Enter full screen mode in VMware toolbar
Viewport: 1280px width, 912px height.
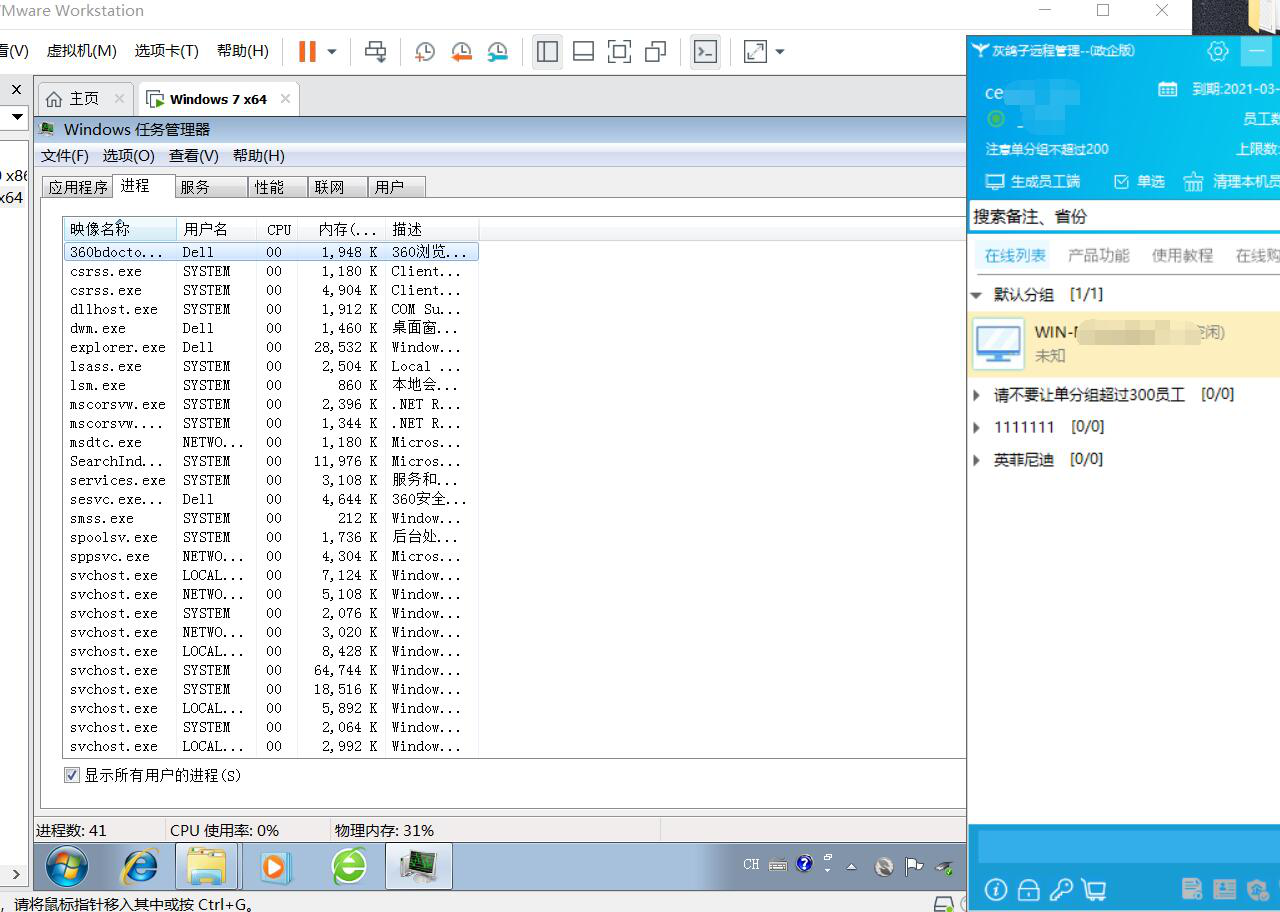[x=619, y=52]
